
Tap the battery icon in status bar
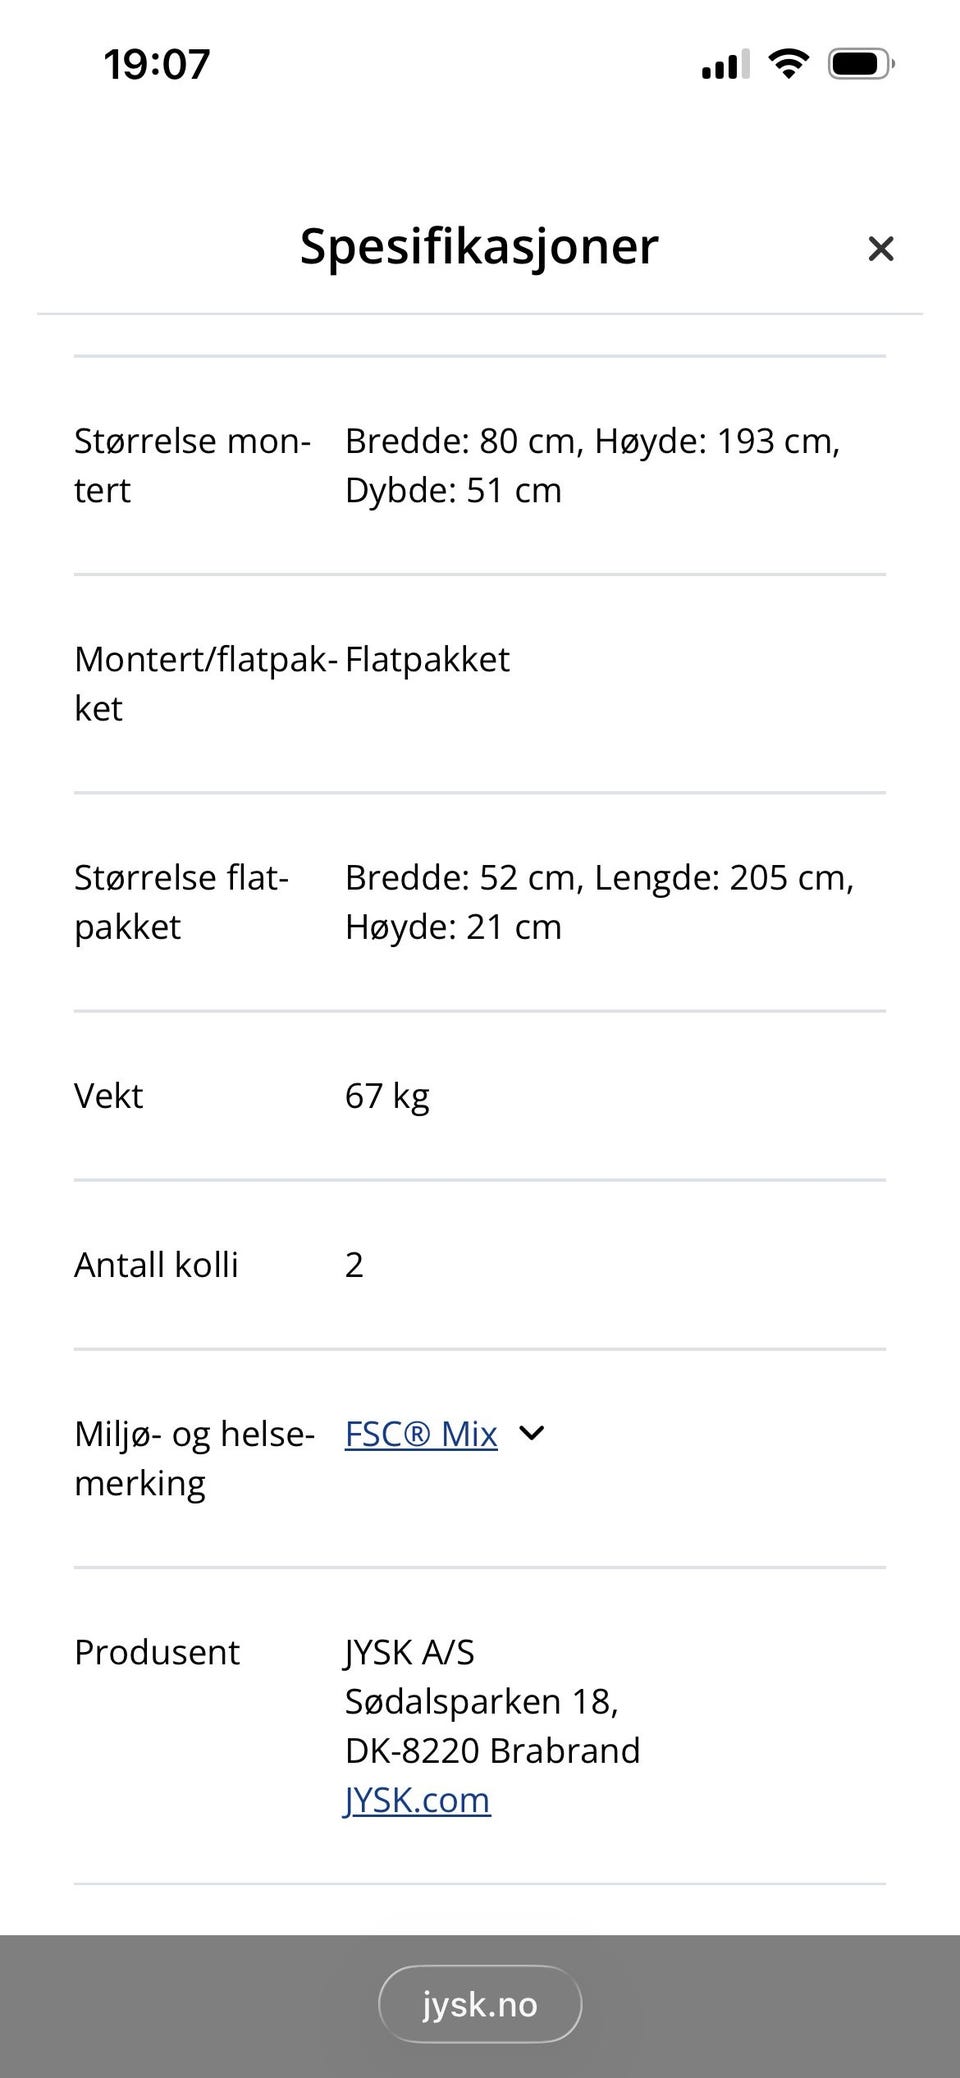point(860,65)
